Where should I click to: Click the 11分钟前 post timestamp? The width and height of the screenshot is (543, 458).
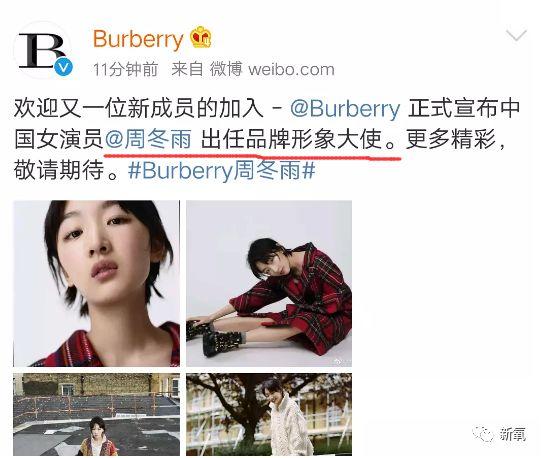(x=125, y=70)
